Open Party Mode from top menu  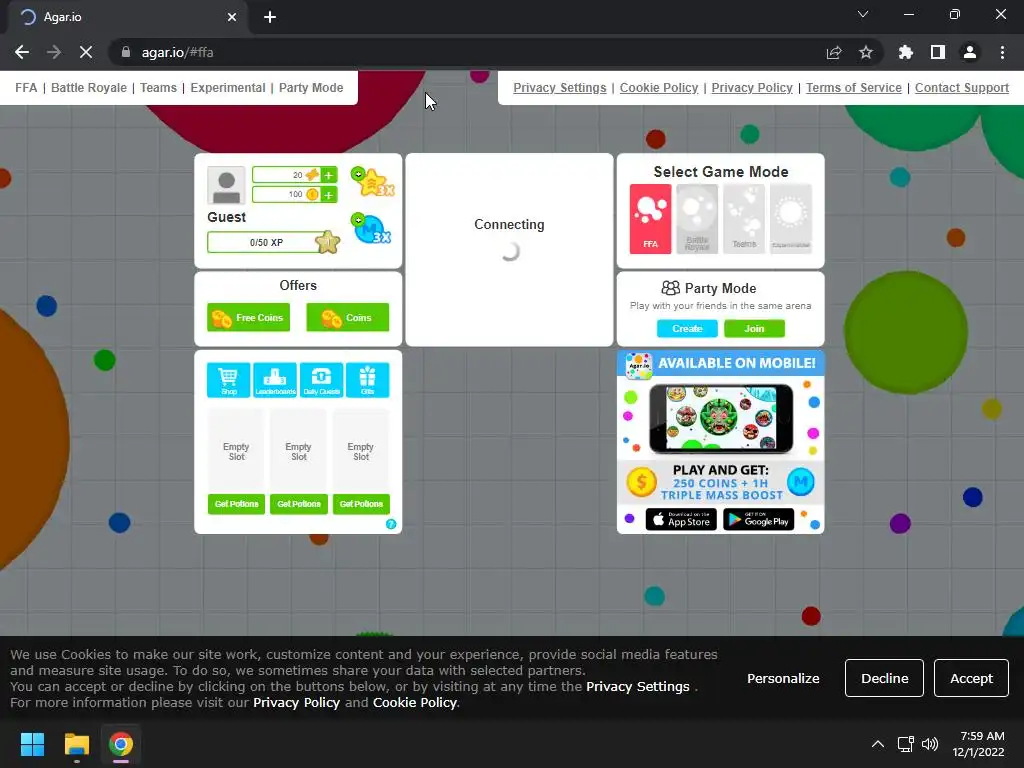(x=311, y=88)
